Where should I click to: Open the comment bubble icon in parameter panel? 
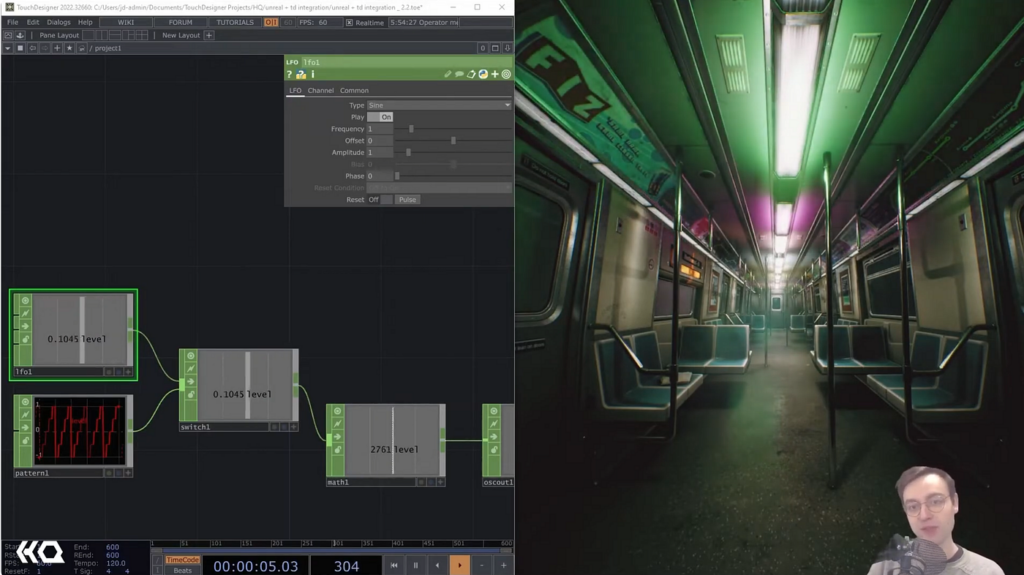459,74
